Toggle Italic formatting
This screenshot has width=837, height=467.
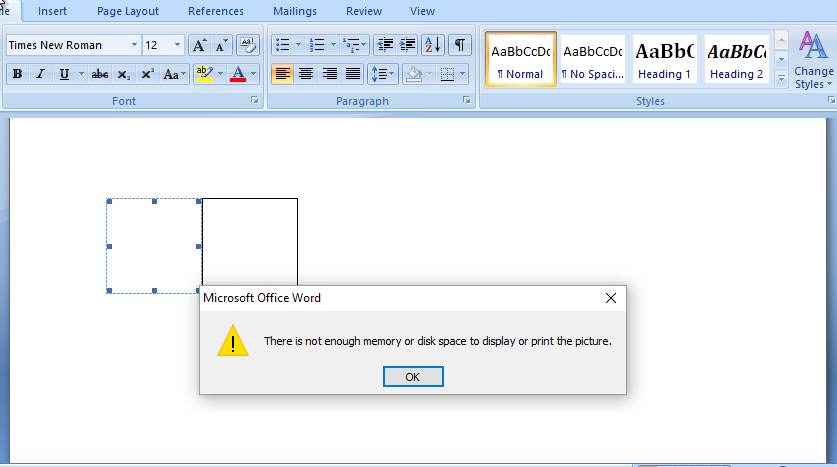[x=41, y=74]
